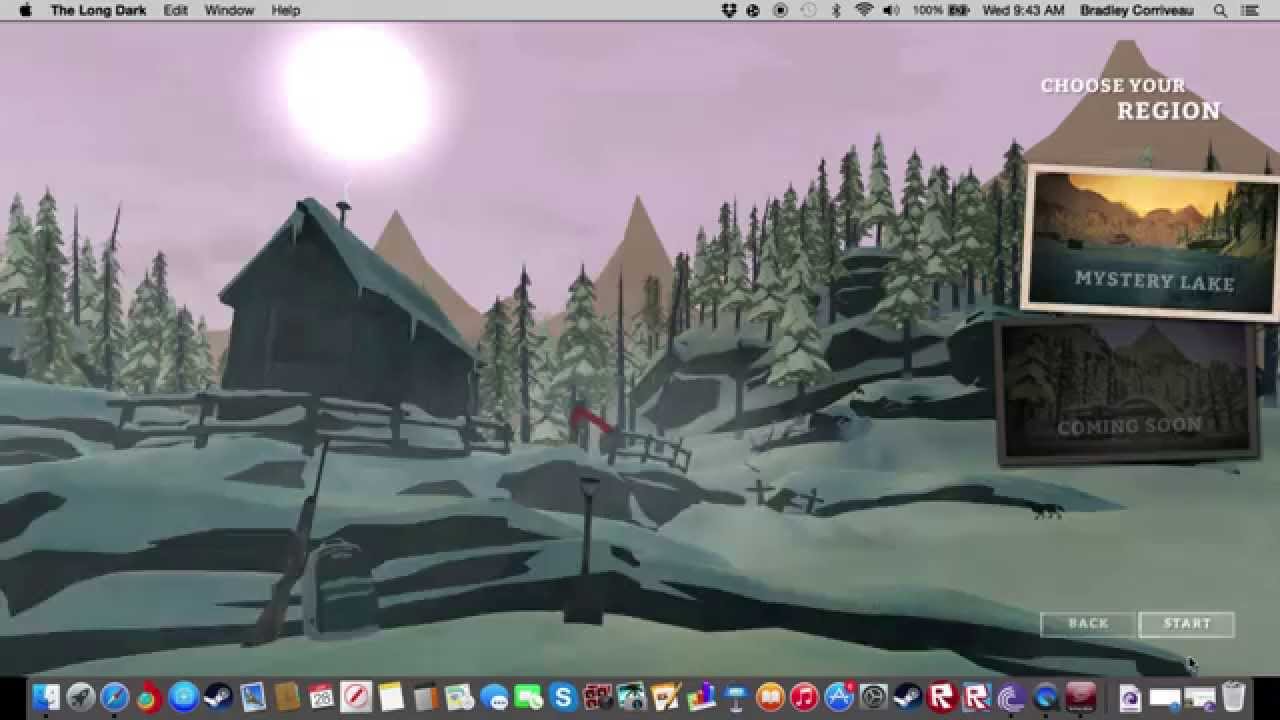
Task: Select the Mystery Lake region card
Action: [x=1152, y=243]
